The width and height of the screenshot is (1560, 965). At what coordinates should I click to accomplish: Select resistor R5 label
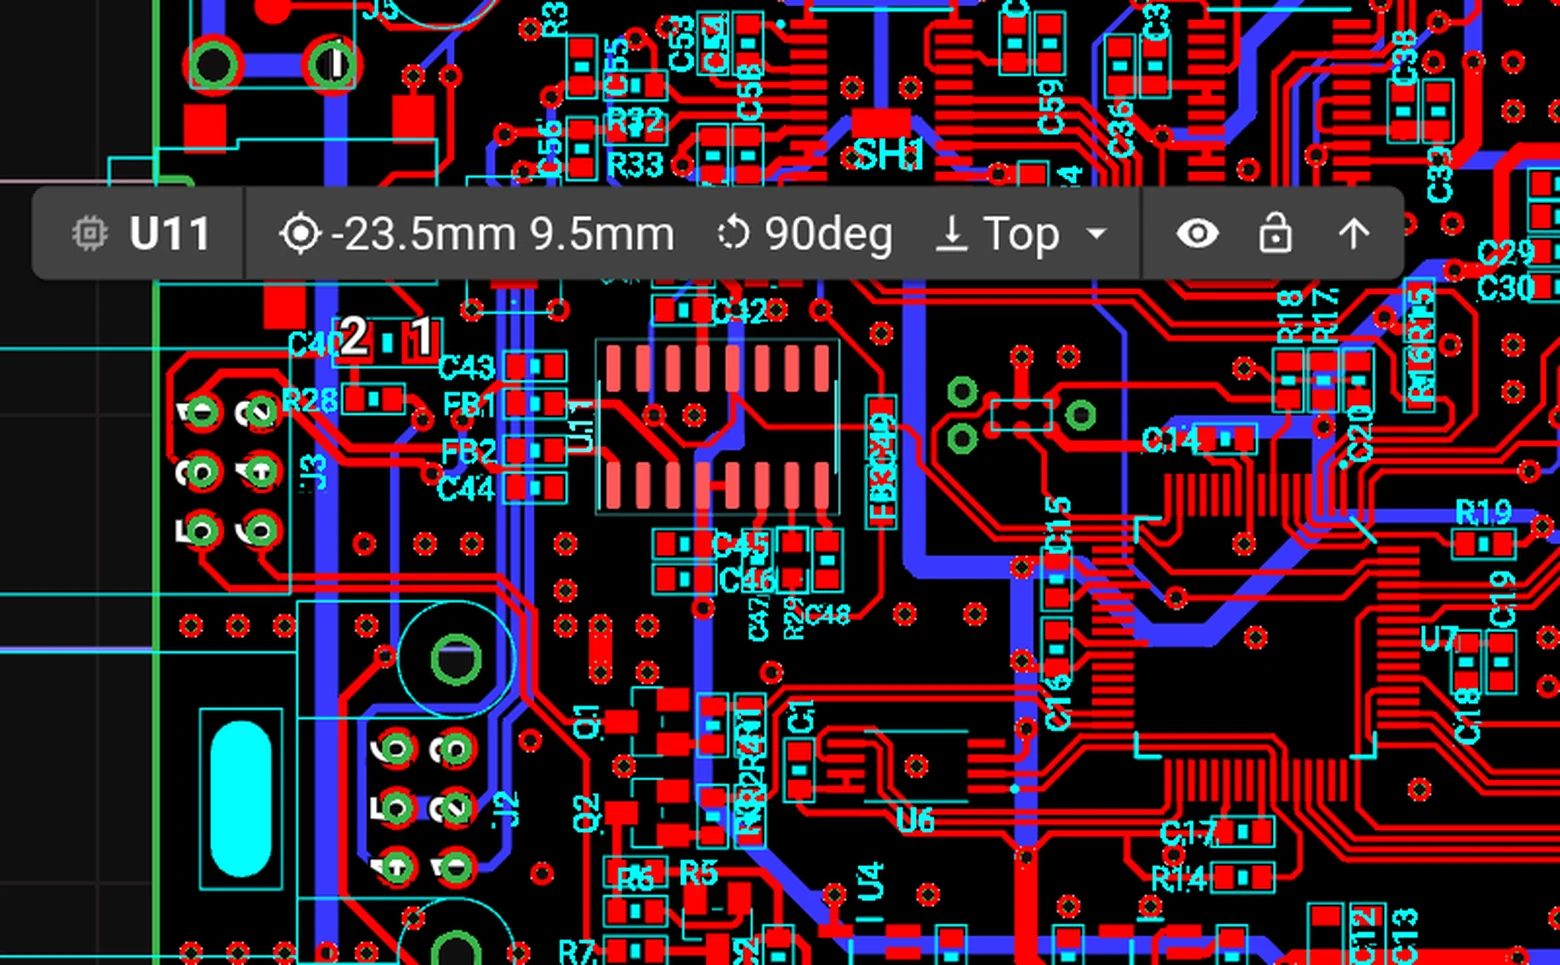(x=698, y=873)
